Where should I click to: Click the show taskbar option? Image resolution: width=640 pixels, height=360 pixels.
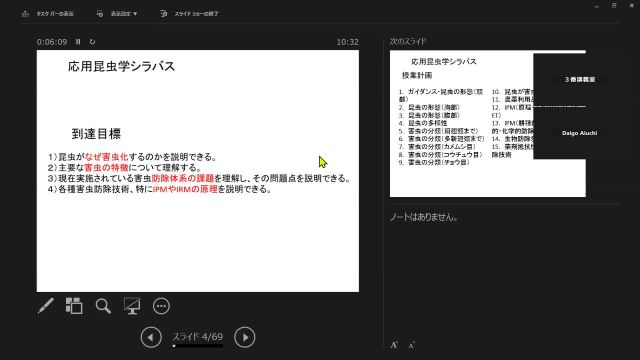[55, 13]
